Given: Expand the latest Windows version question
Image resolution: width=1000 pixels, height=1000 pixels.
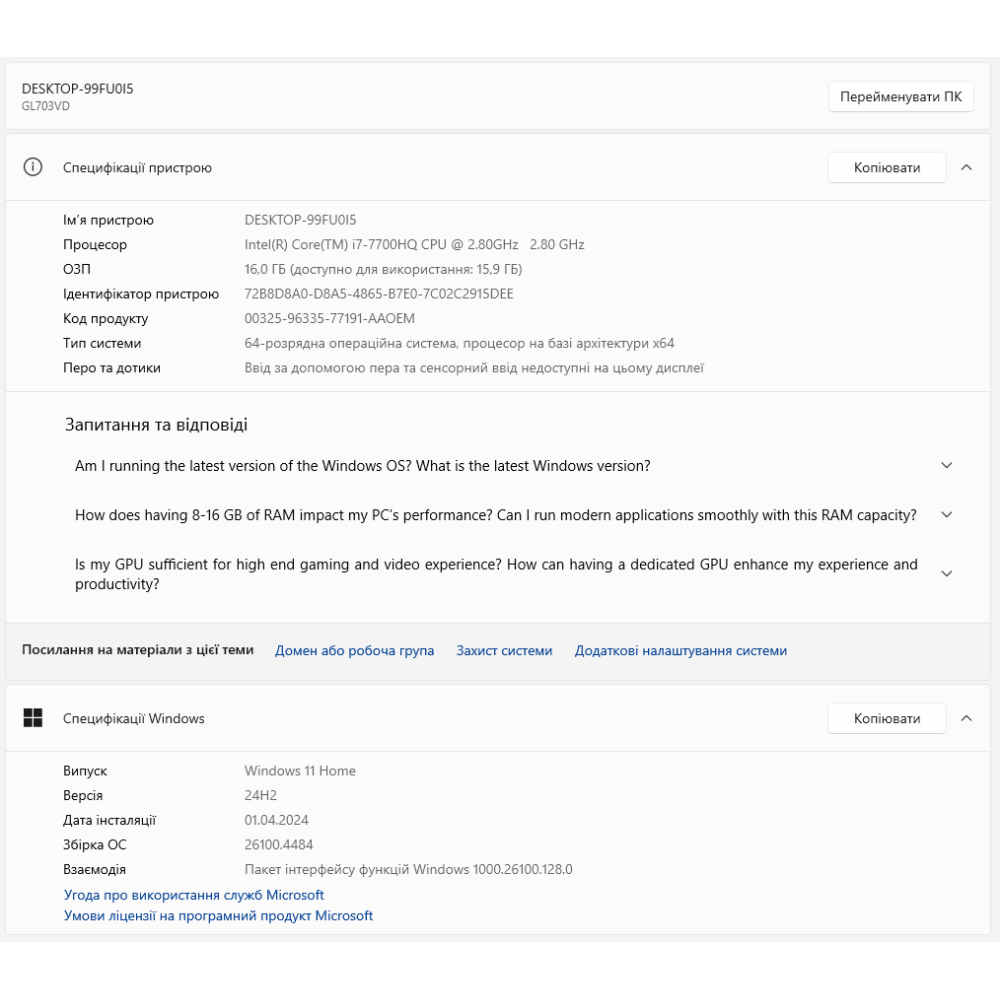Looking at the screenshot, I should coord(947,466).
